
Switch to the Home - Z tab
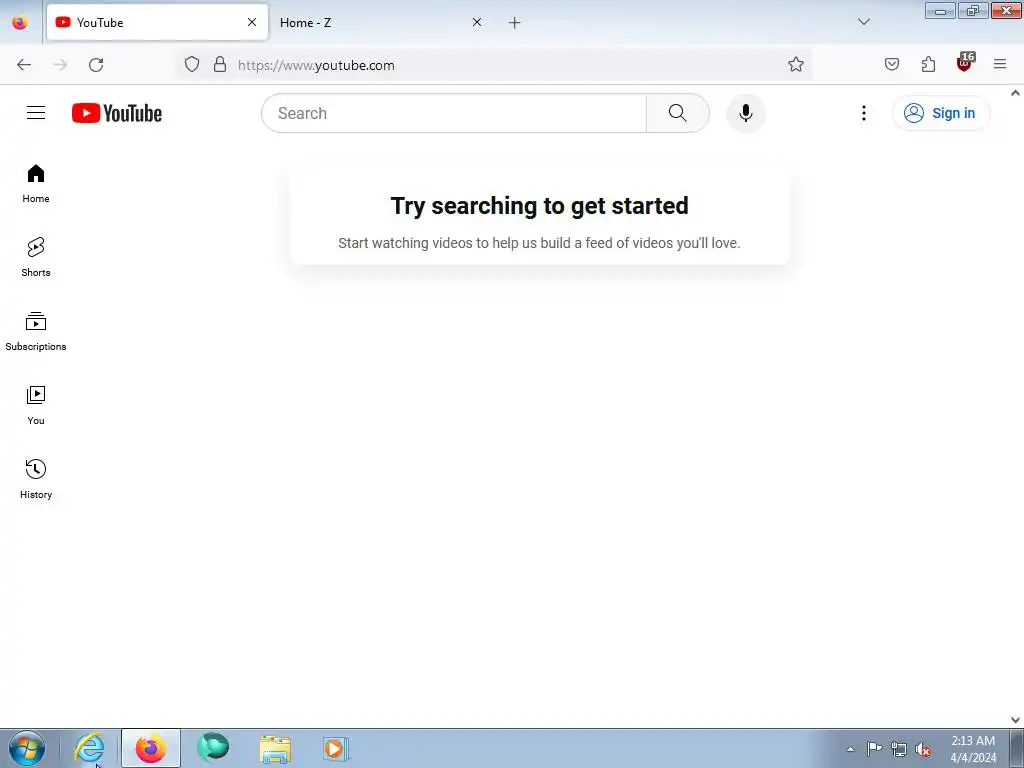[381, 22]
